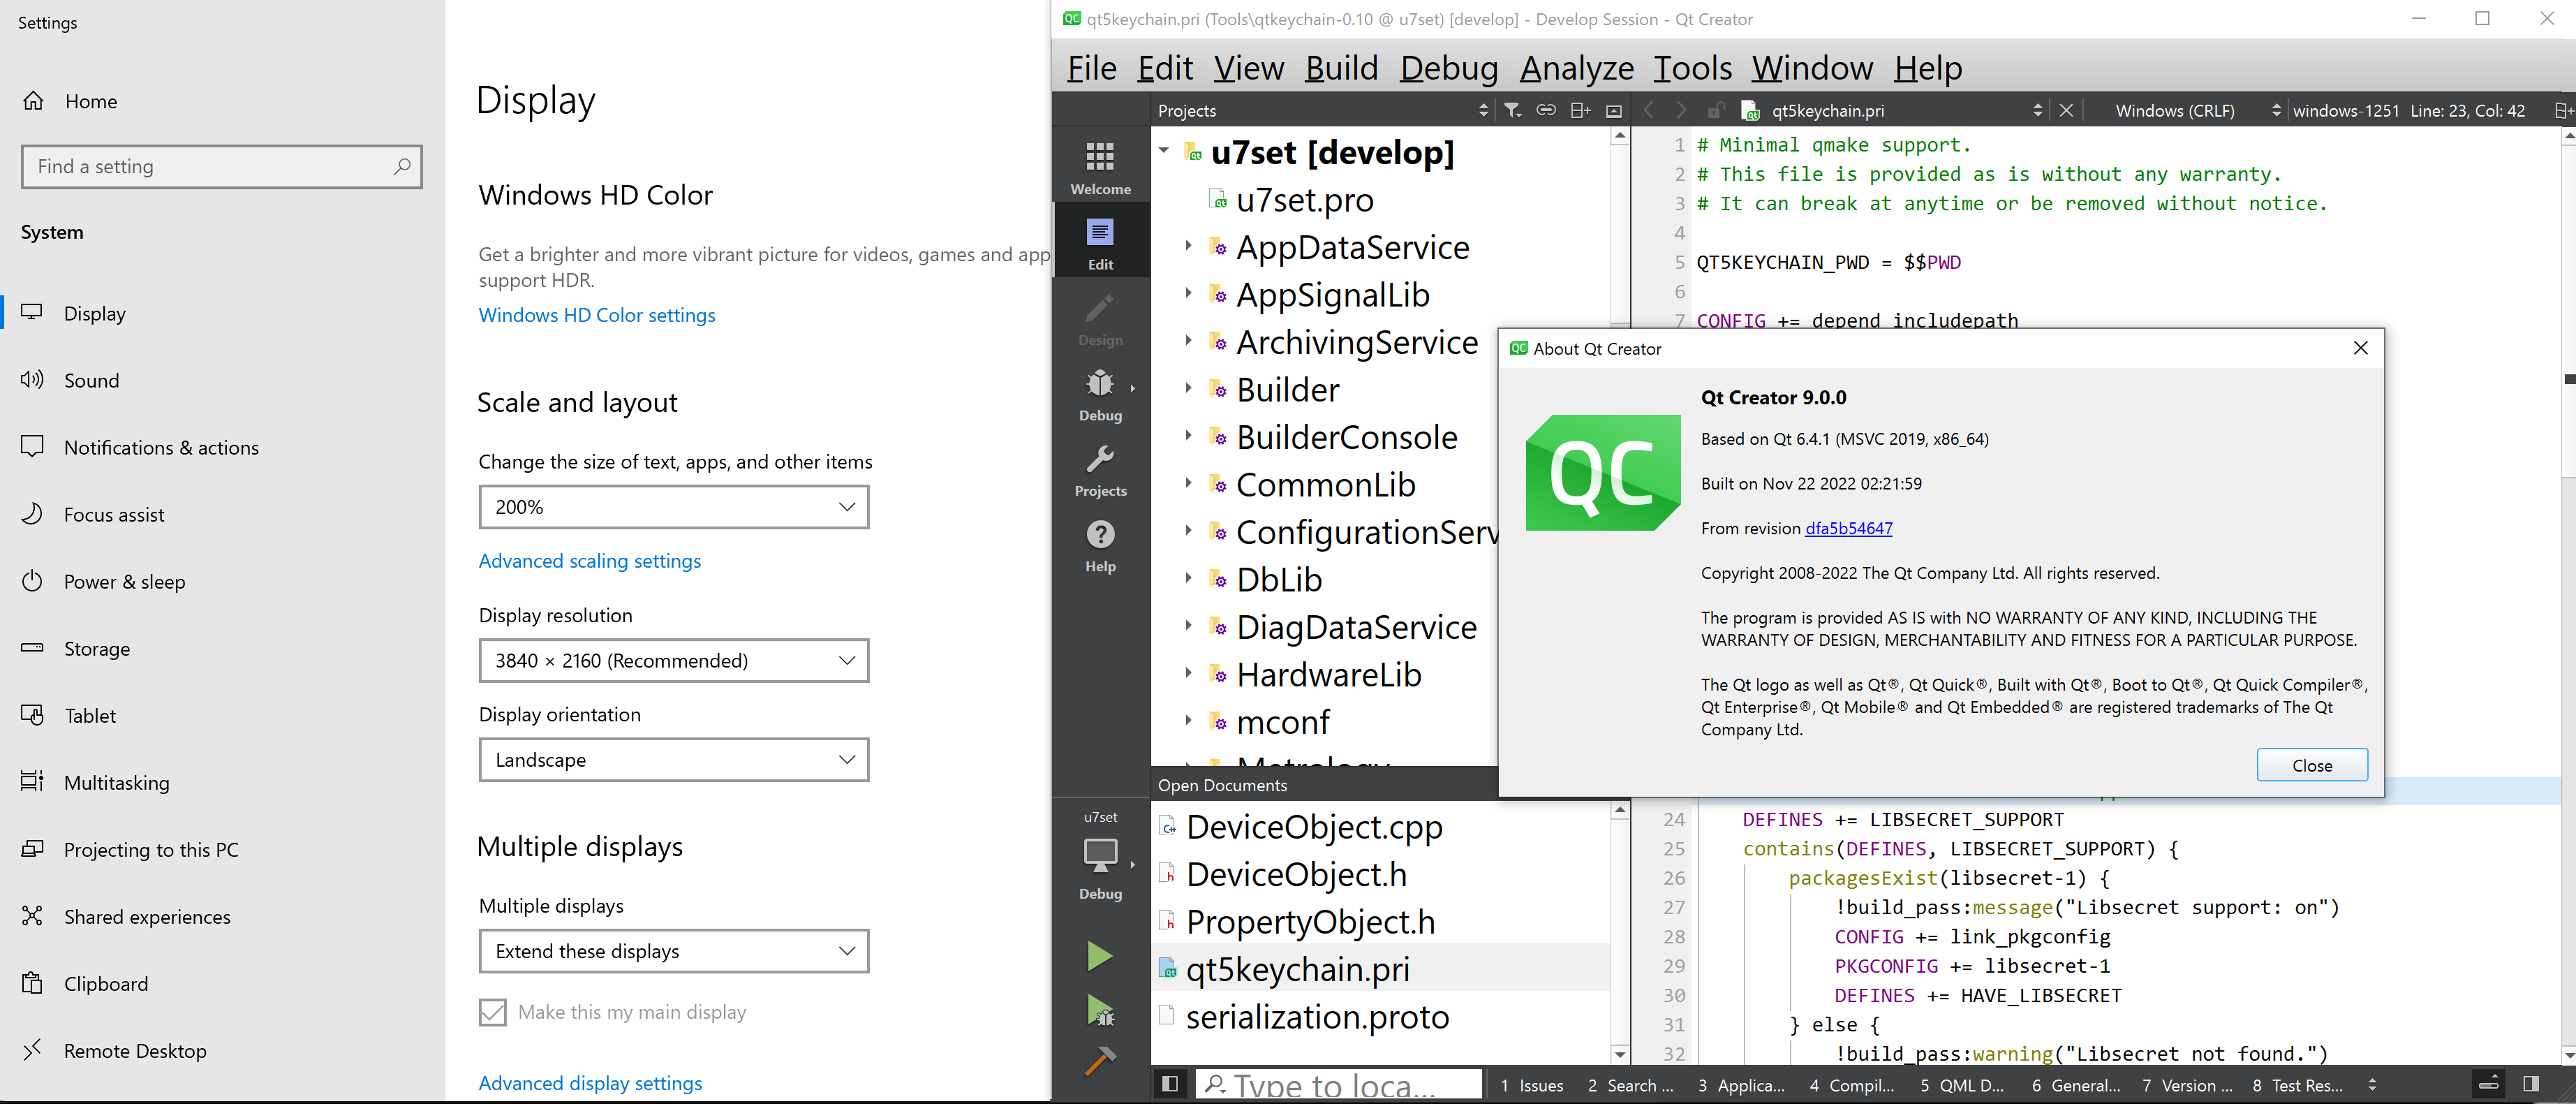2576x1104 pixels.
Task: Open Sound settings in sidebar
Action: 90,380
